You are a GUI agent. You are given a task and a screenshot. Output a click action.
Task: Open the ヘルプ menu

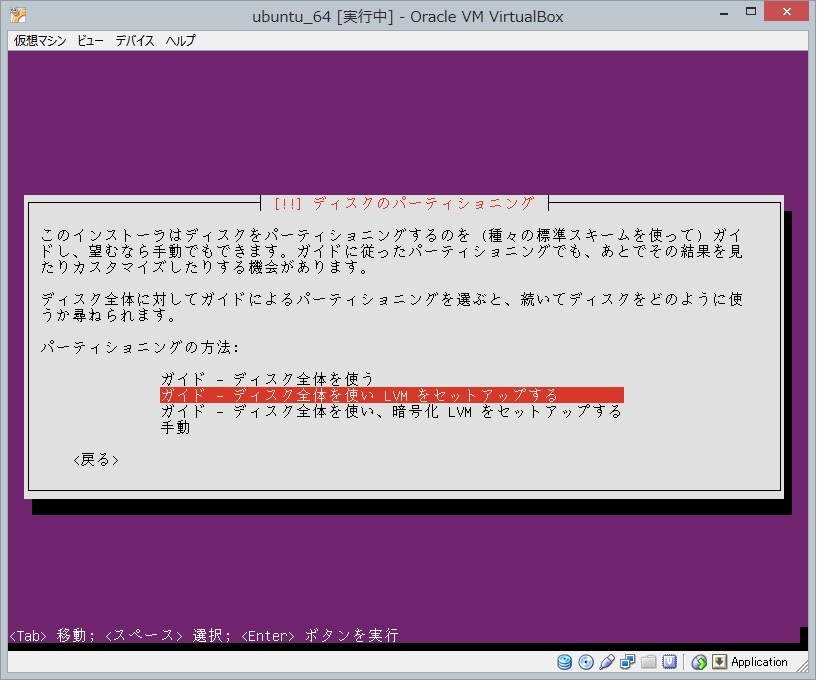180,41
